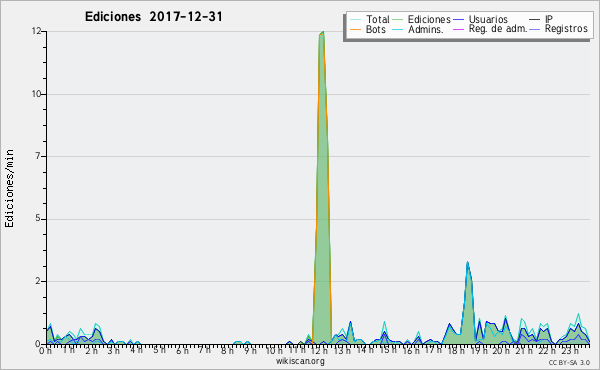Click the y-axis value 7
The height and width of the screenshot is (370, 600).
[x=38, y=156]
